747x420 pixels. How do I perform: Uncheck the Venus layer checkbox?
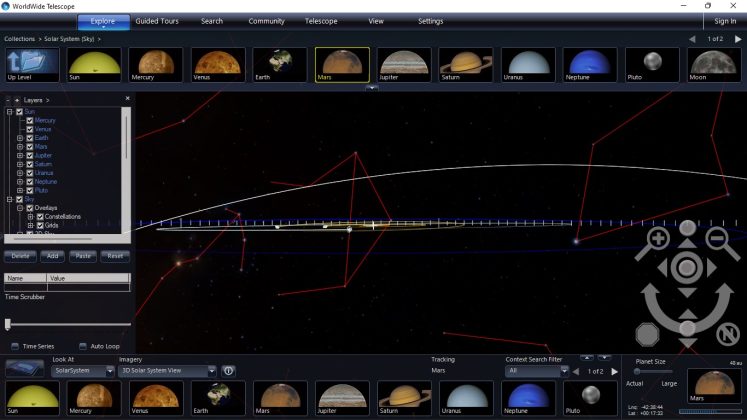coord(30,129)
